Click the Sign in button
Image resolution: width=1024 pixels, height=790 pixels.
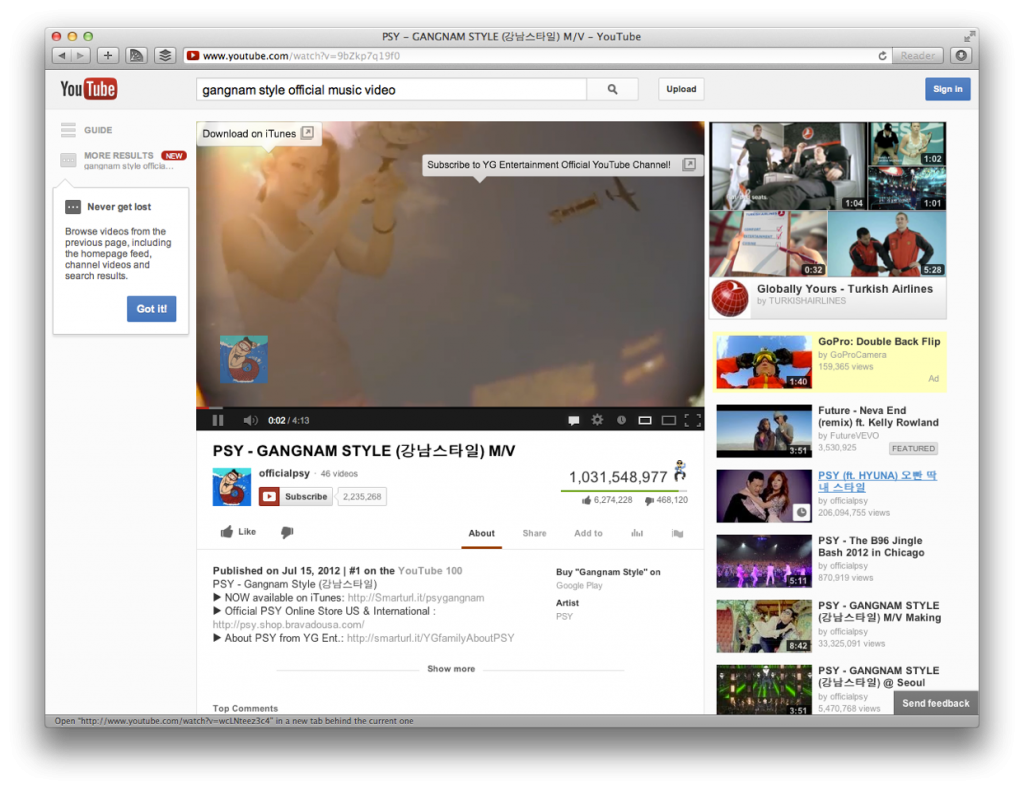pos(948,89)
